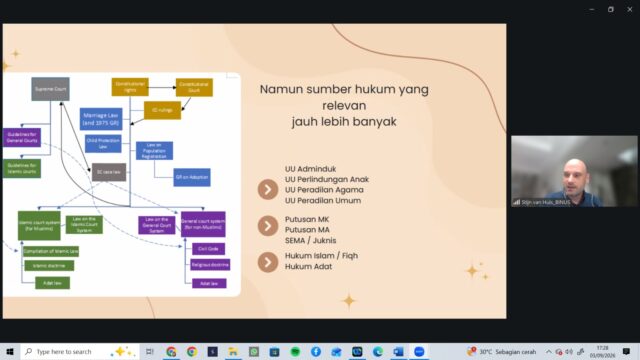640x360 pixels.
Task: Click the Guidelines for Islamic courts box
Action: (22, 168)
